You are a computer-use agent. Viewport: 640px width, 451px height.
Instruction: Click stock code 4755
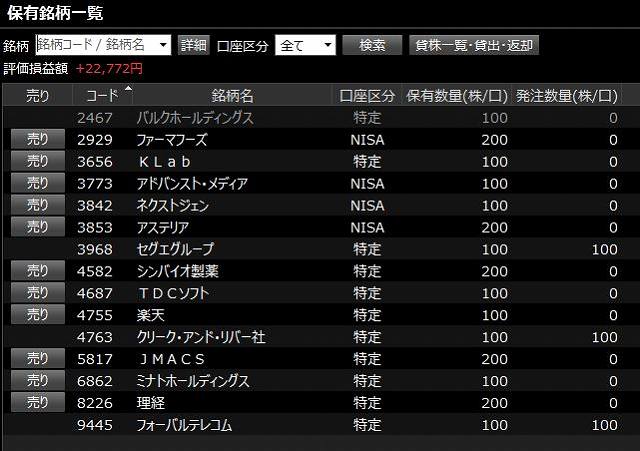[x=95, y=315]
